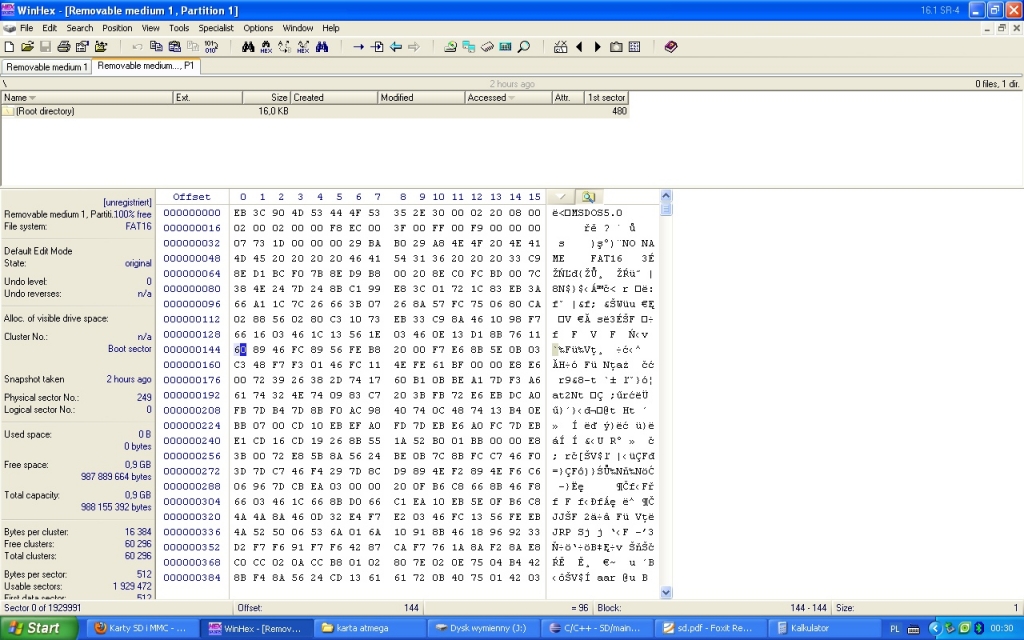Open 'karta atmega' folder from taskbar

pyautogui.click(x=370, y=628)
